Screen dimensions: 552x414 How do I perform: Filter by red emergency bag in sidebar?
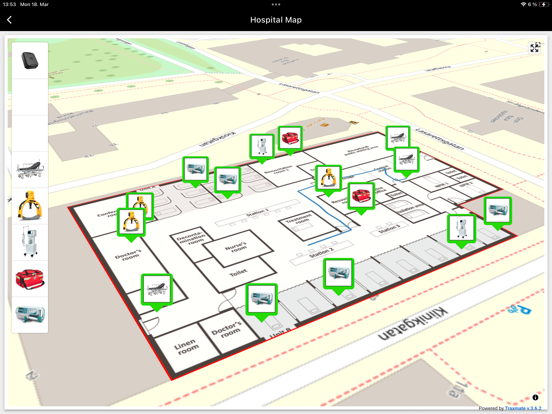coord(30,278)
